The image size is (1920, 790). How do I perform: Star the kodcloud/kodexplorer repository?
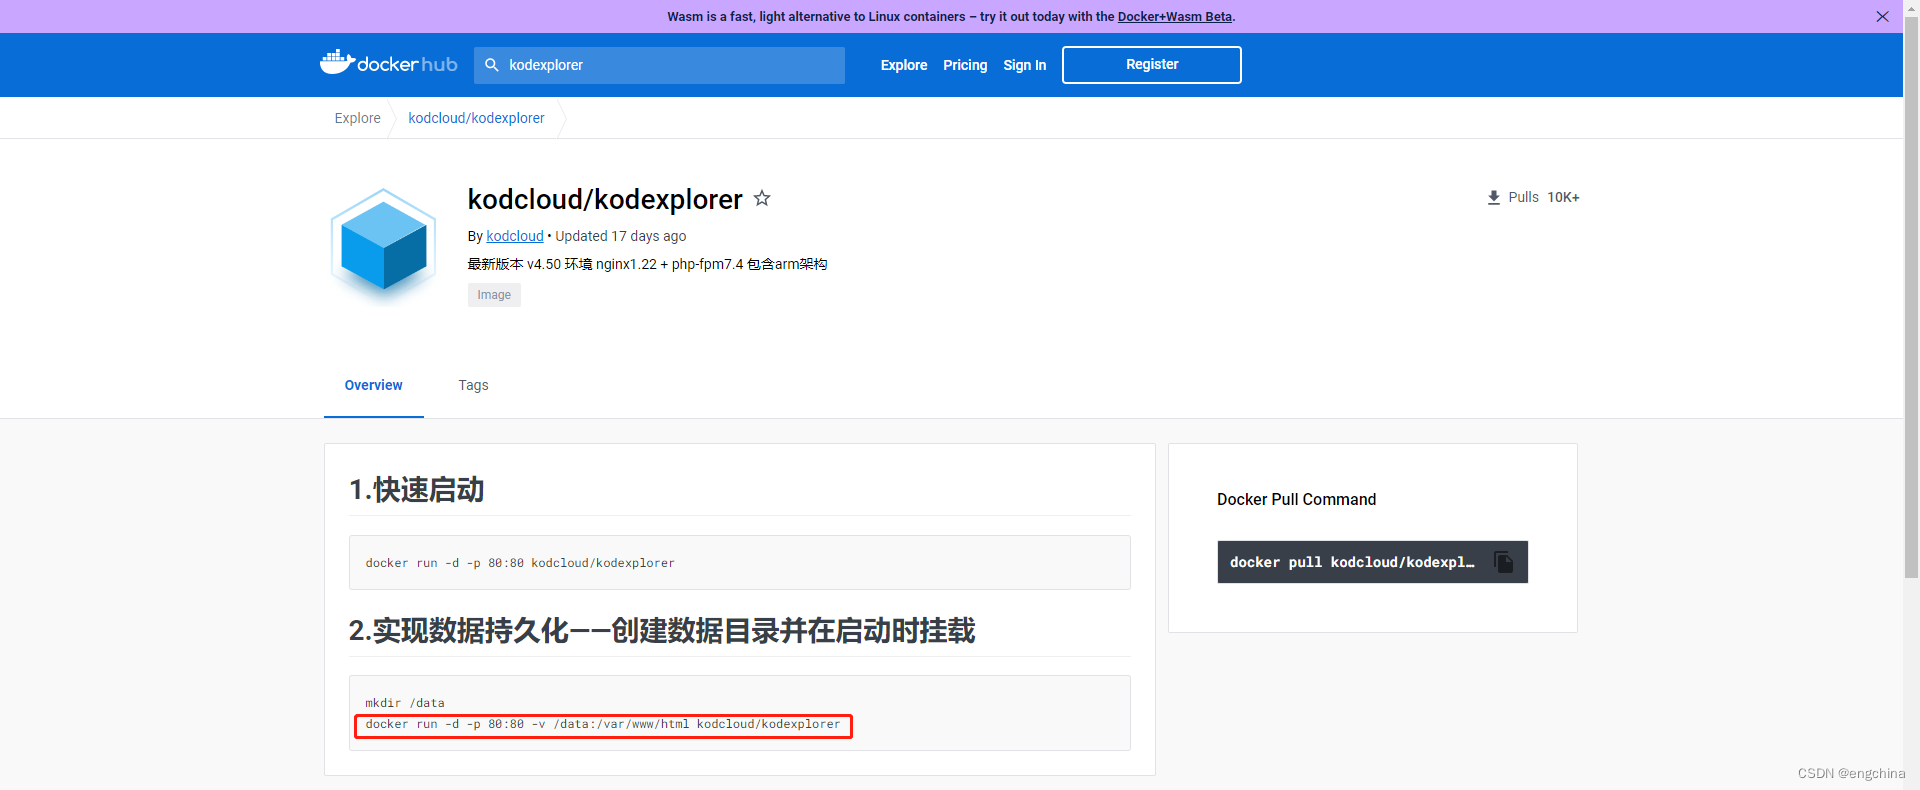[762, 198]
